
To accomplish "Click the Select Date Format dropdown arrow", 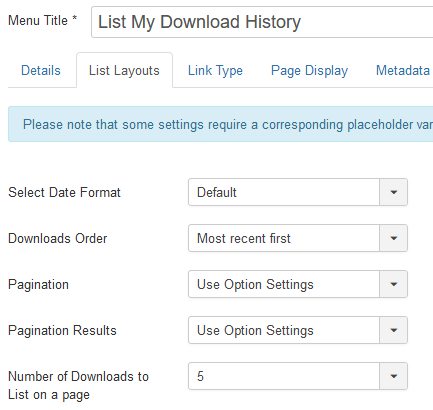I will pos(393,192).
